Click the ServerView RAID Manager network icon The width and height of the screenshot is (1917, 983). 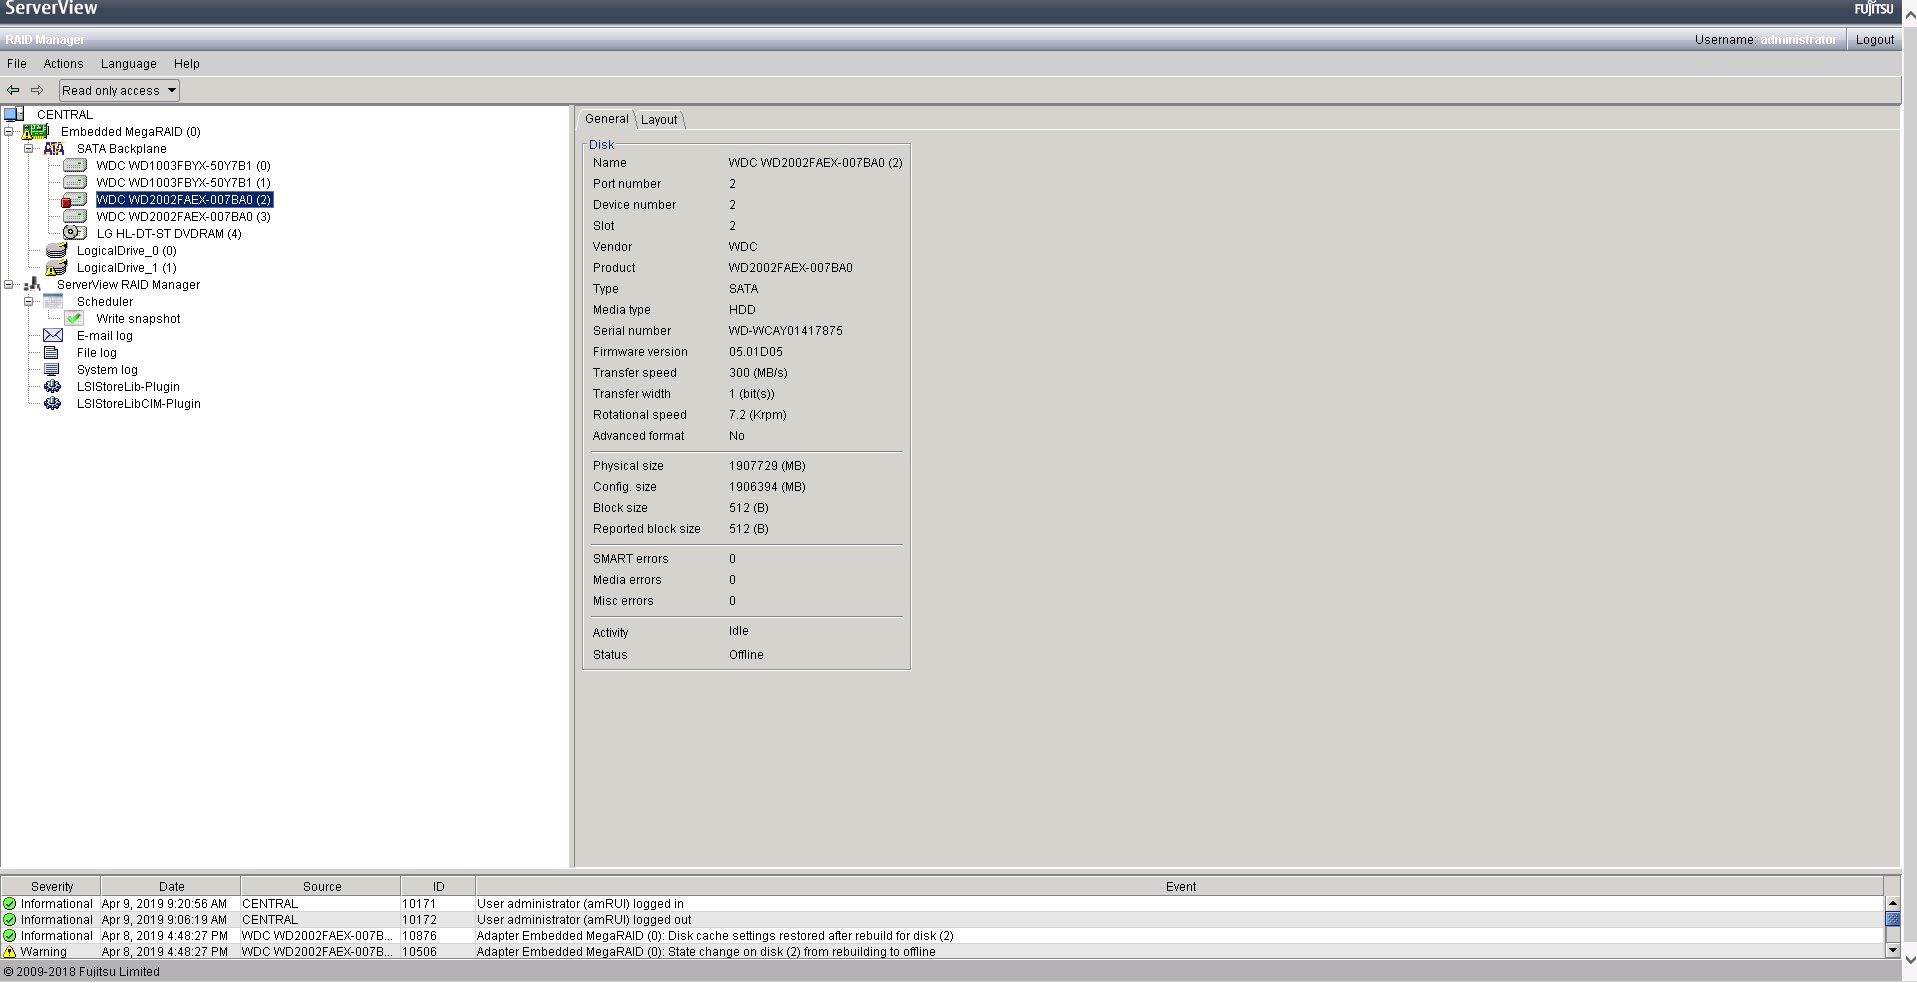33,284
